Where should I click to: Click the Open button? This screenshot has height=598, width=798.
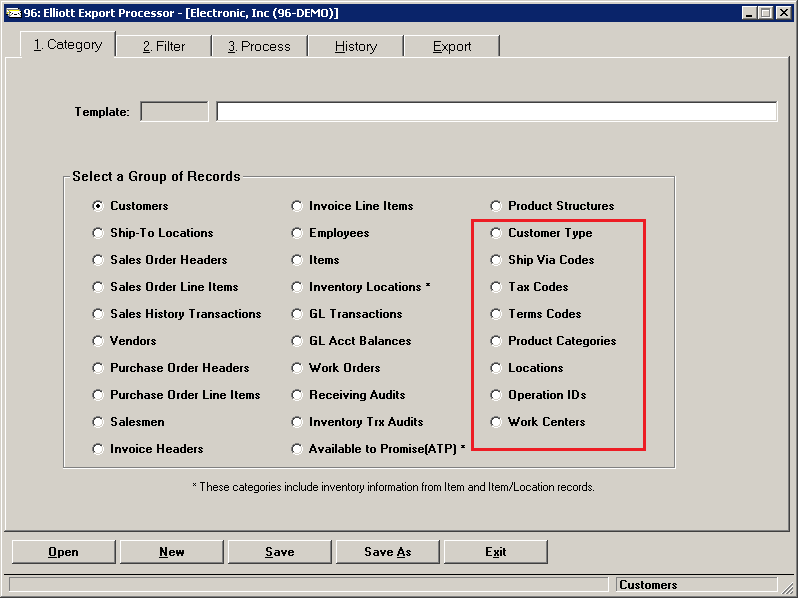tap(64, 552)
